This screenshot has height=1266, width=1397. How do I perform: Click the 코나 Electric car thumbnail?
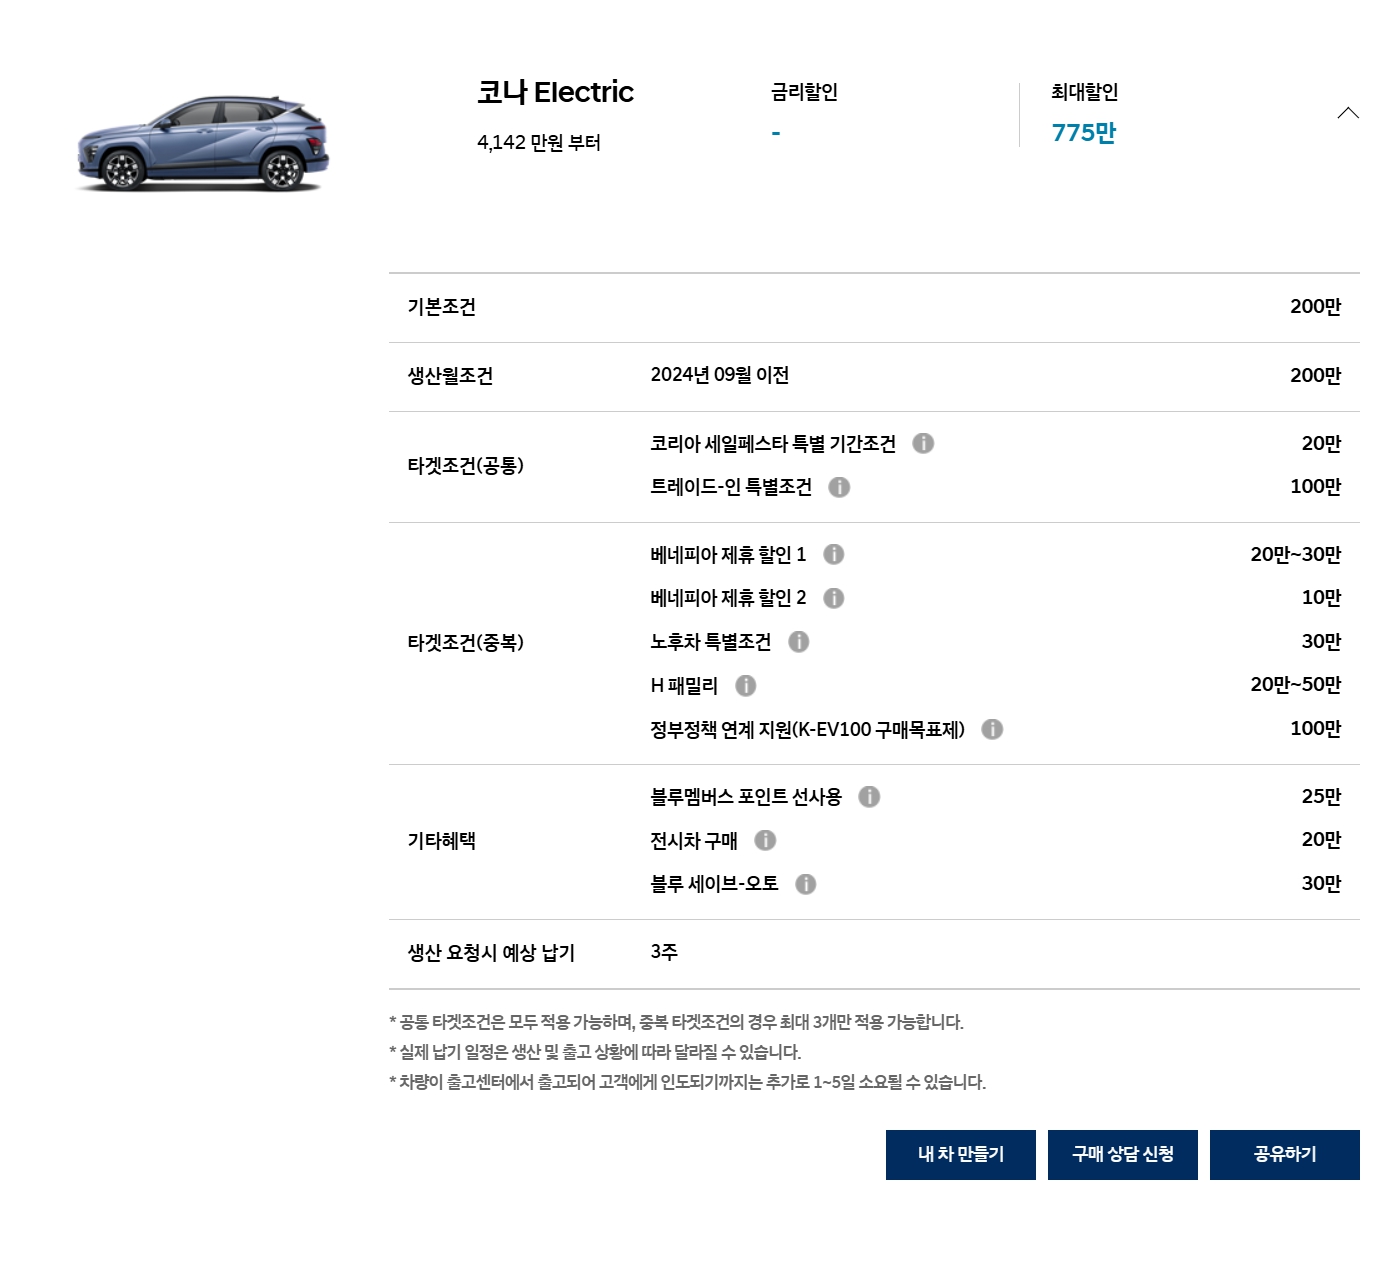coord(203,143)
